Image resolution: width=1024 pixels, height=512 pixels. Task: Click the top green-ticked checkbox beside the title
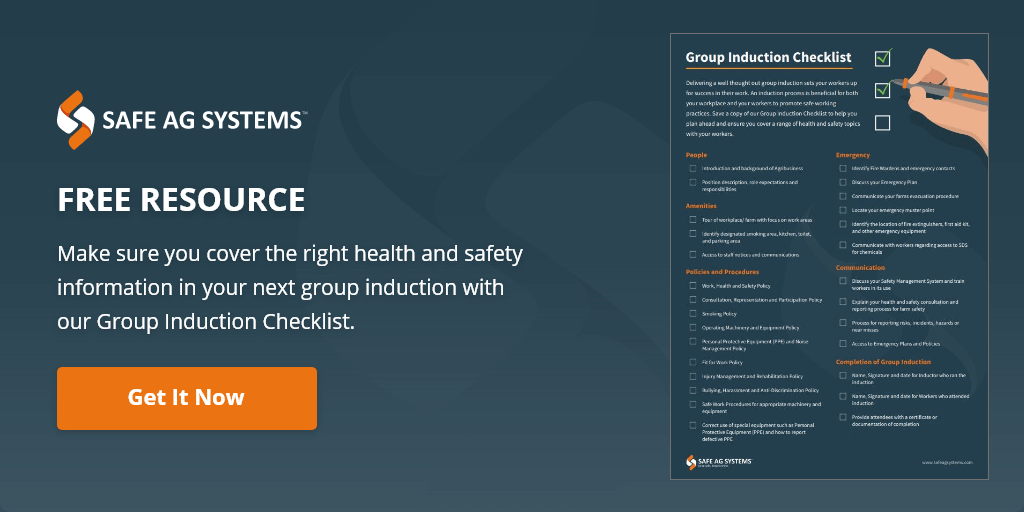pyautogui.click(x=882, y=58)
